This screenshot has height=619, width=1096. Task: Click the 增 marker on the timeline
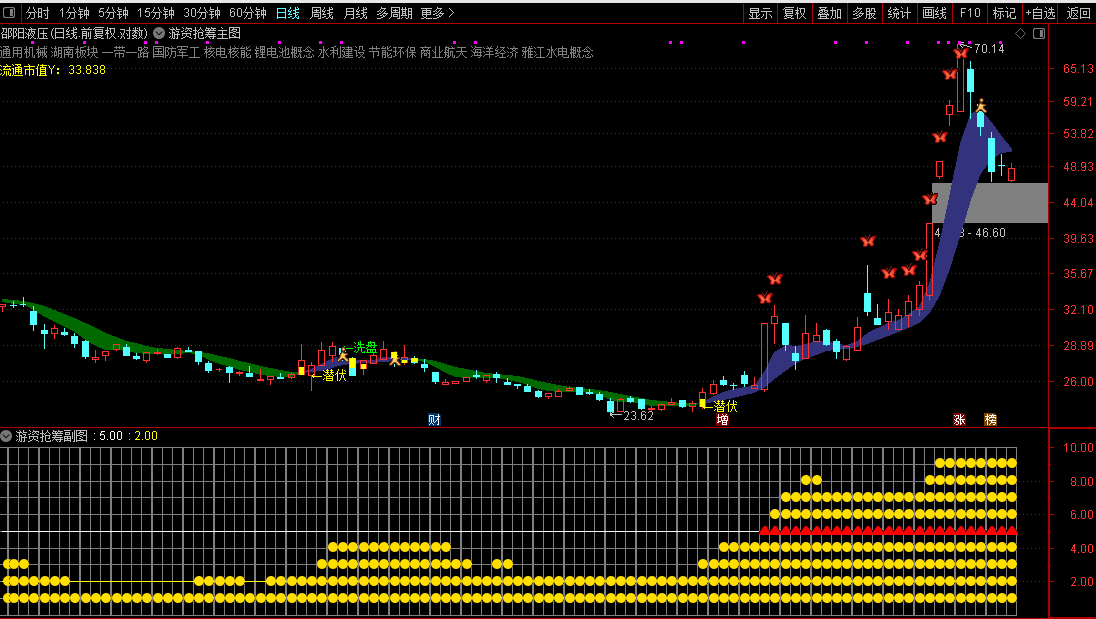(723, 419)
